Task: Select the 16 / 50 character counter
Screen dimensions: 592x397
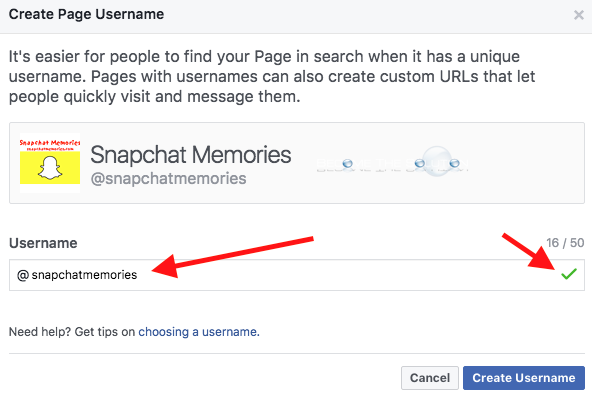Action: click(565, 243)
